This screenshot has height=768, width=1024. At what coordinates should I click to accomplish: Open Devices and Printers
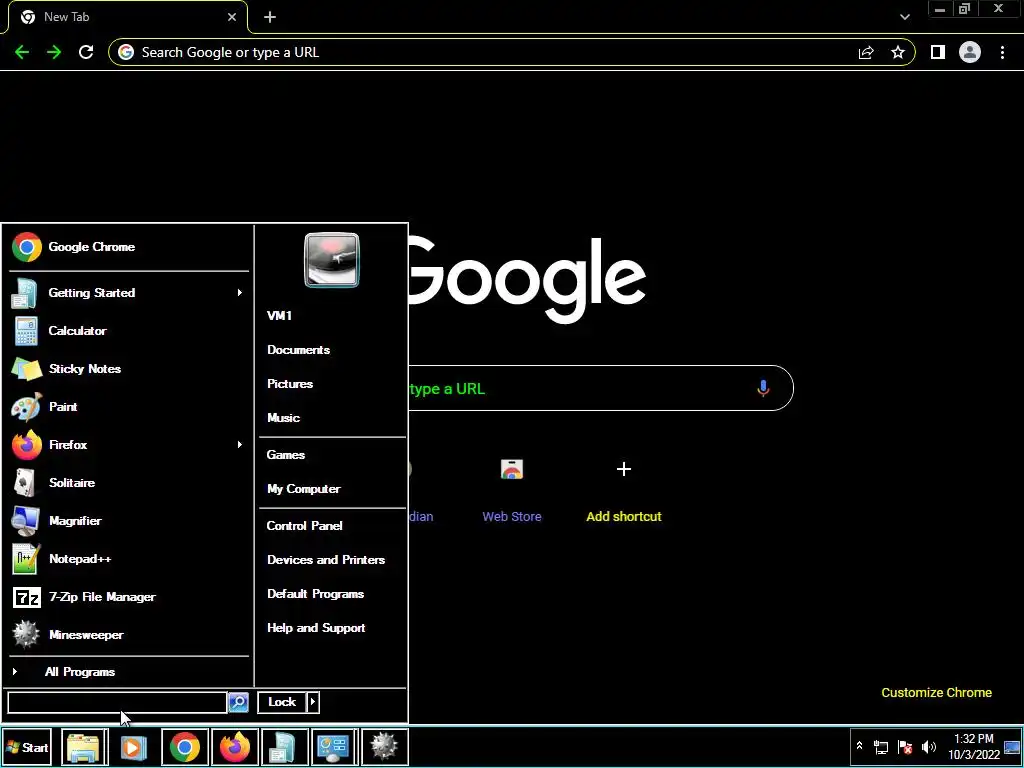point(332,560)
